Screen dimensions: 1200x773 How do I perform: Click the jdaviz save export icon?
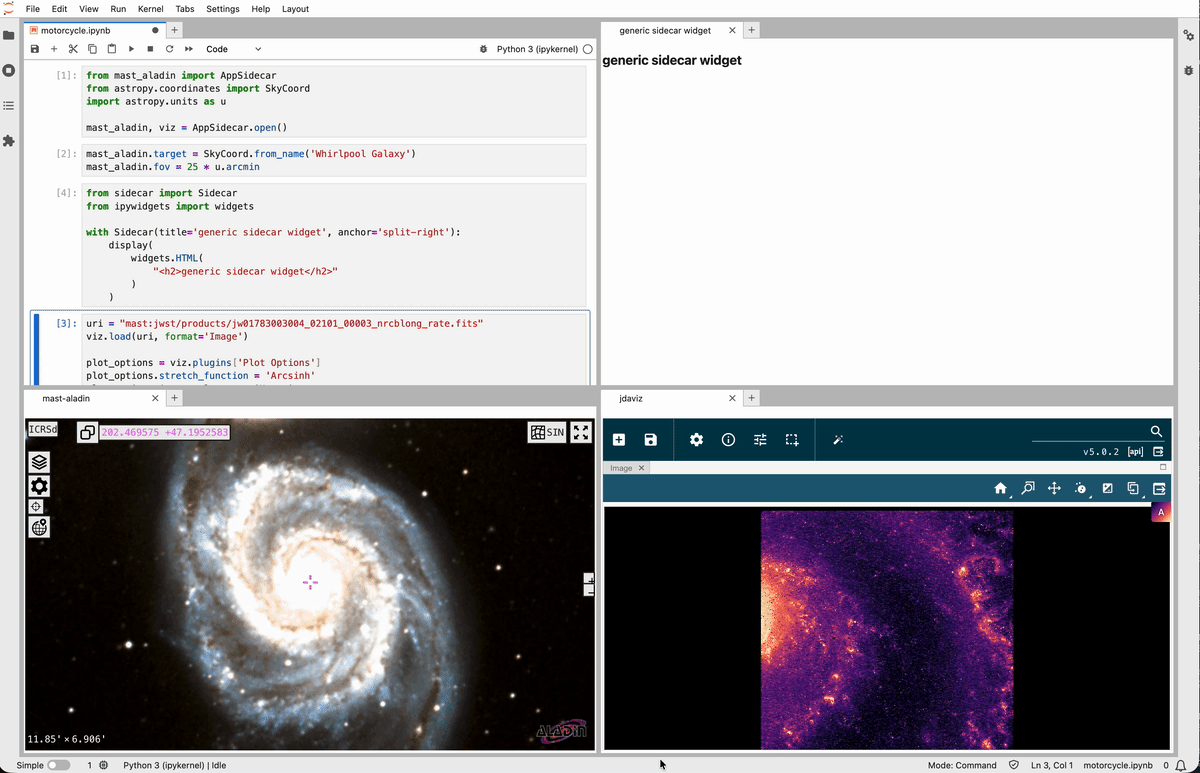pyautogui.click(x=651, y=440)
